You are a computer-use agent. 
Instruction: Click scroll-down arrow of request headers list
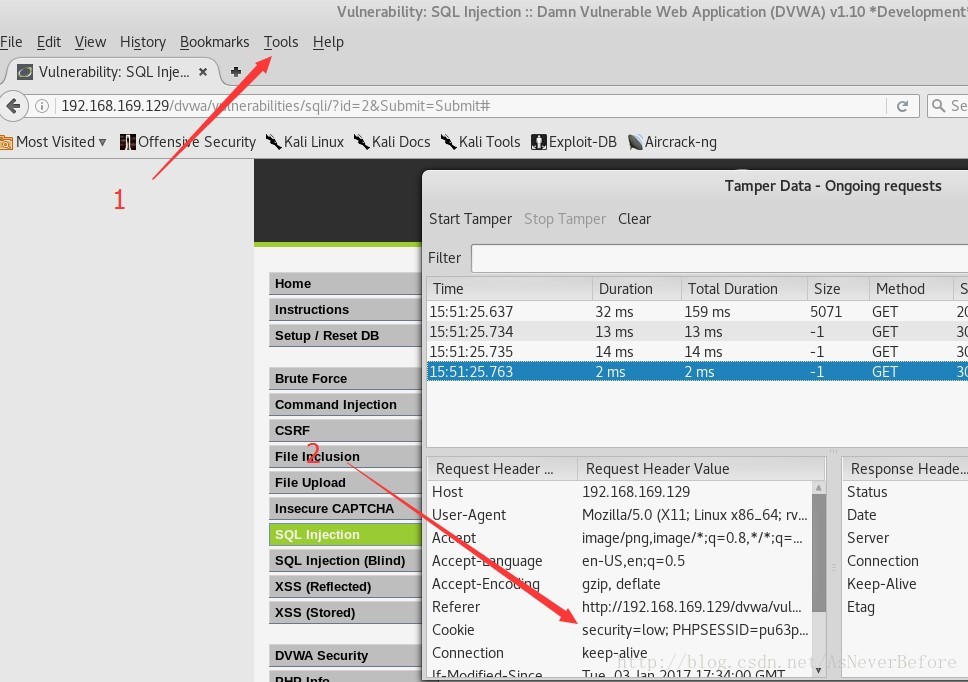819,670
